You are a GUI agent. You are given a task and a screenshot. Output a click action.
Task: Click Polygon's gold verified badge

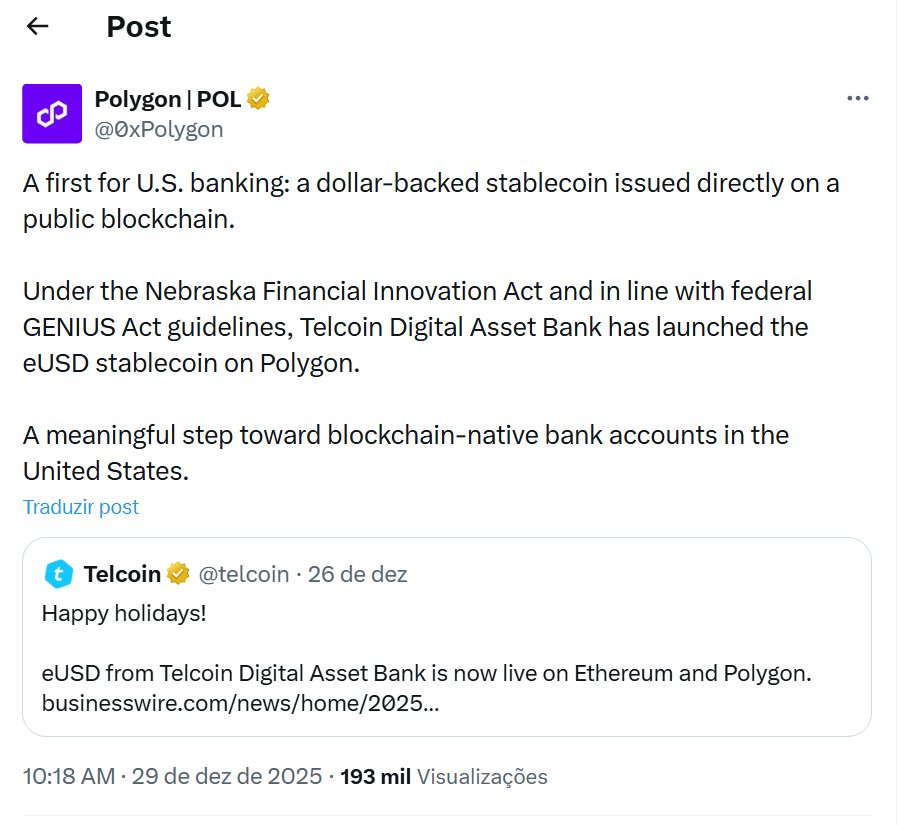(x=258, y=99)
